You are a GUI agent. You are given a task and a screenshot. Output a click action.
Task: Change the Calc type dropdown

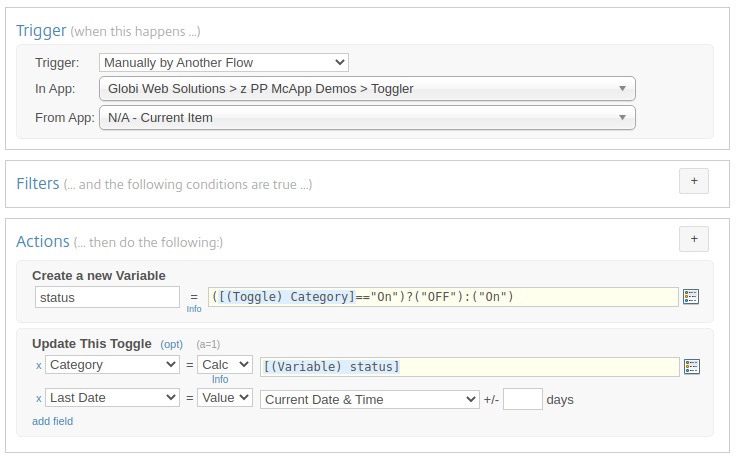225,365
